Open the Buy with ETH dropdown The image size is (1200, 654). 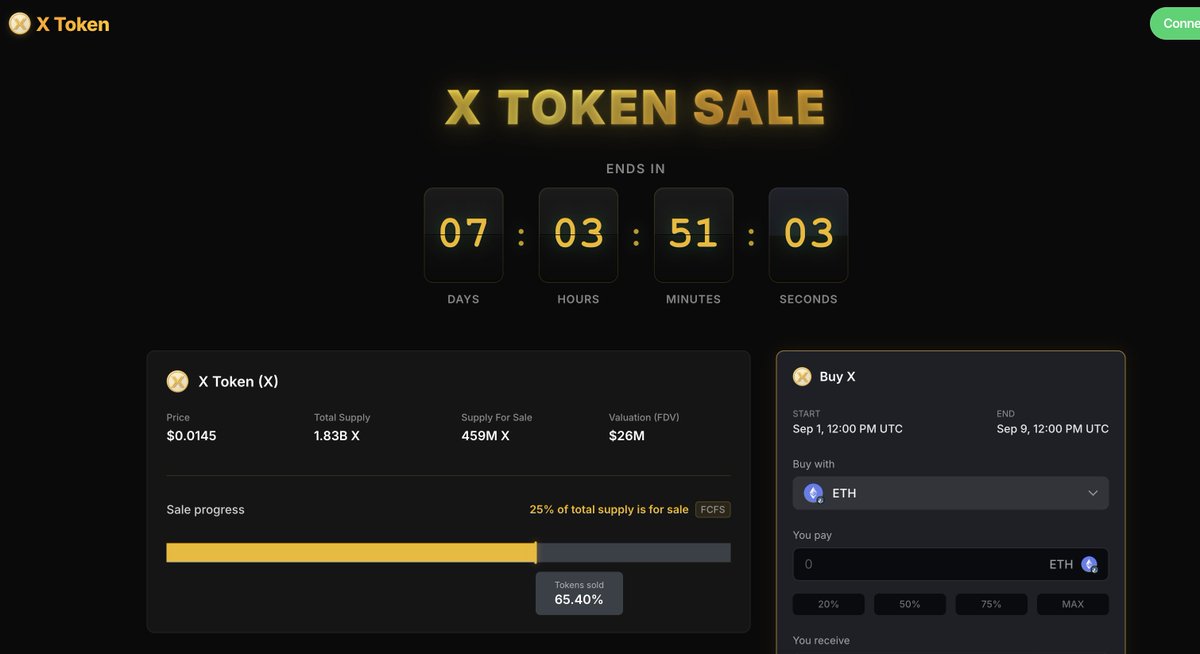click(x=951, y=493)
